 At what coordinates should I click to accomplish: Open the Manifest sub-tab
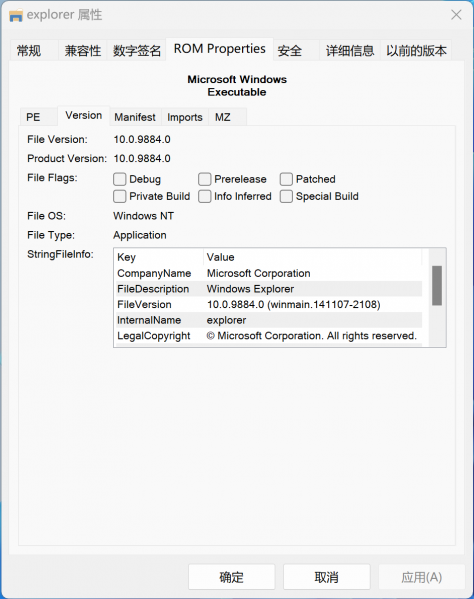135,117
